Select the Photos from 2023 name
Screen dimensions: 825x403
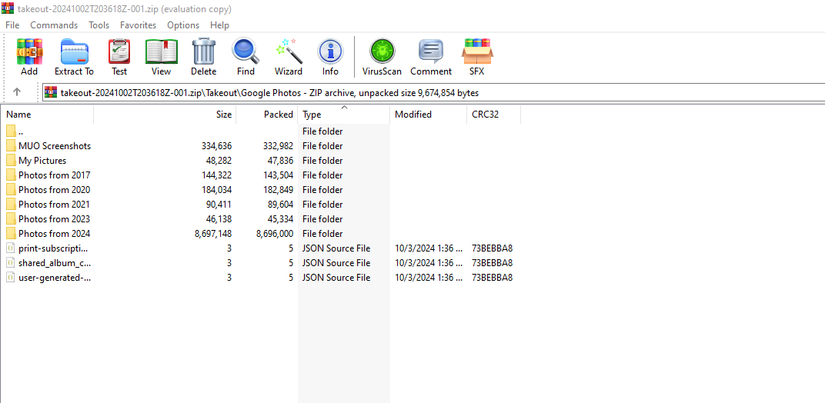pyautogui.click(x=54, y=219)
